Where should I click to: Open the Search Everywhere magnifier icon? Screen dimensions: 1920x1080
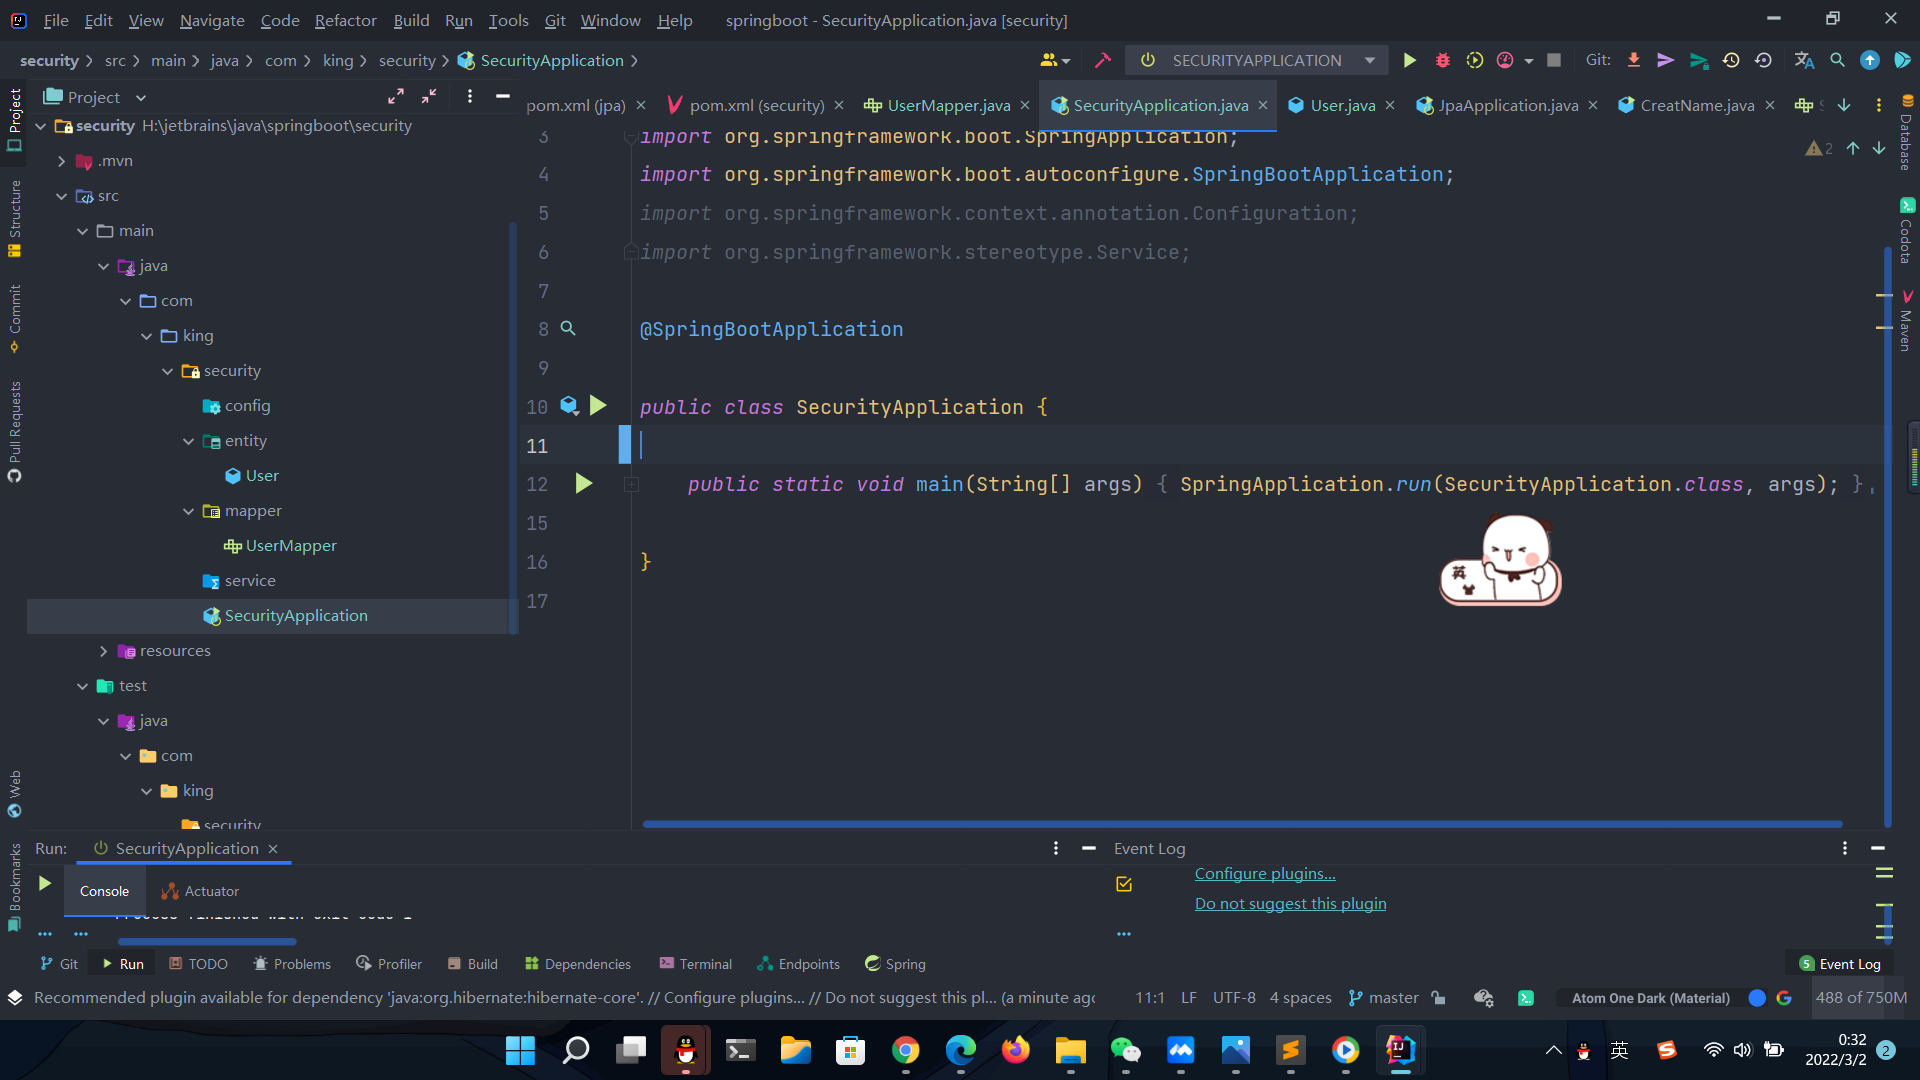click(1837, 60)
